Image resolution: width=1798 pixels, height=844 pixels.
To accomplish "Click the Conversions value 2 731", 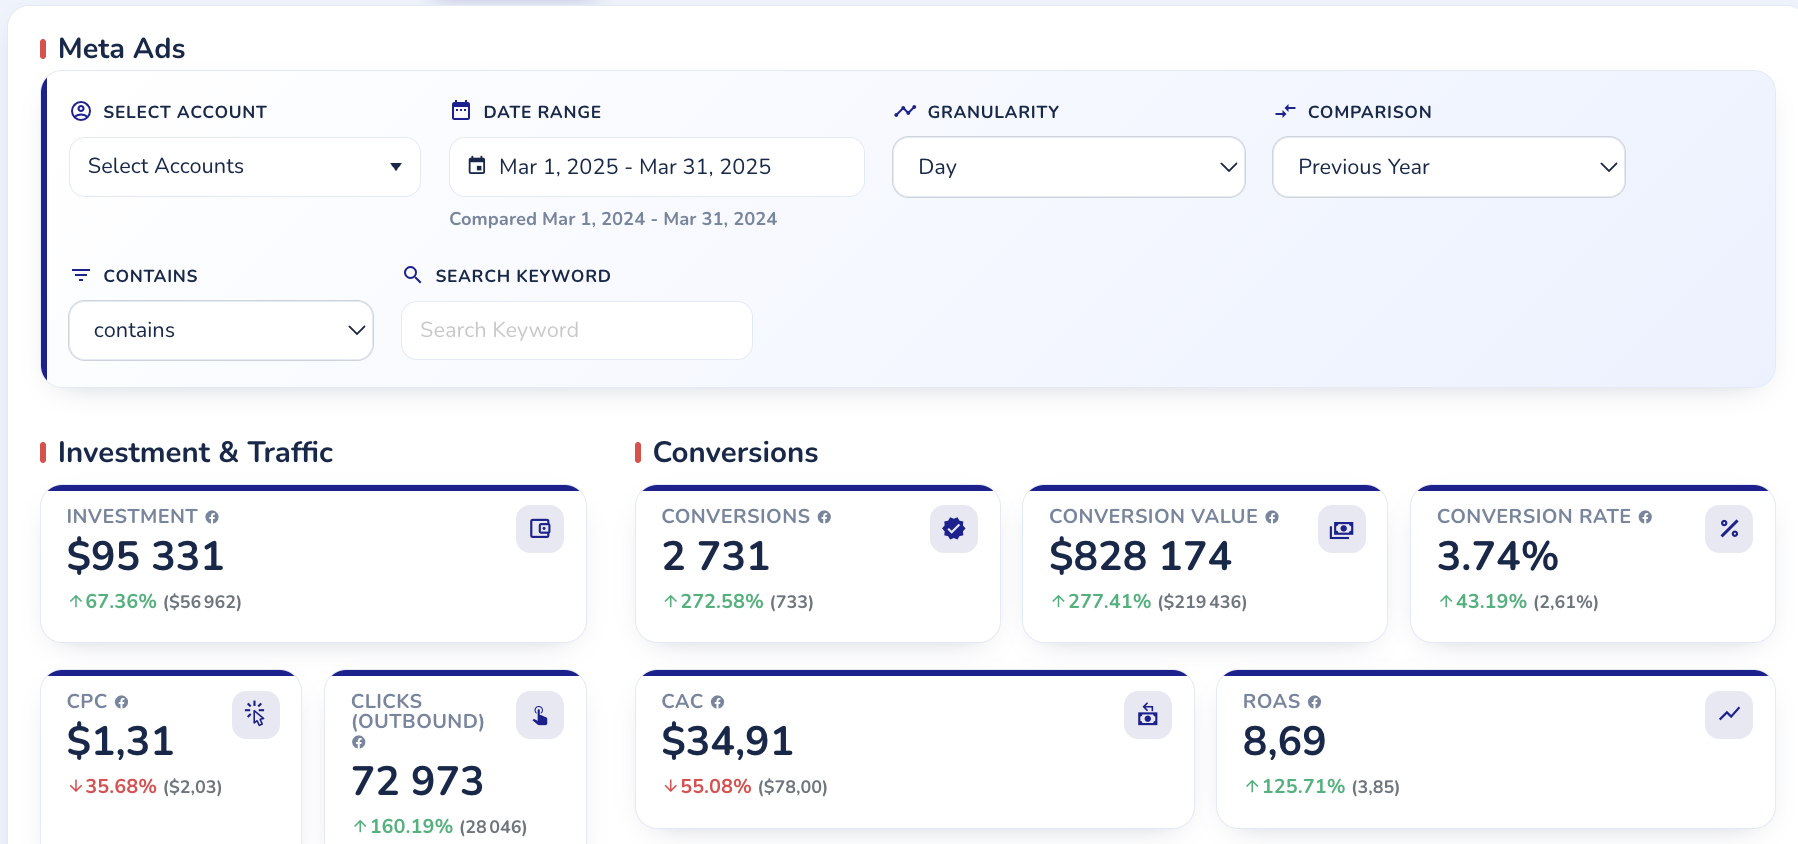I will pos(716,556).
